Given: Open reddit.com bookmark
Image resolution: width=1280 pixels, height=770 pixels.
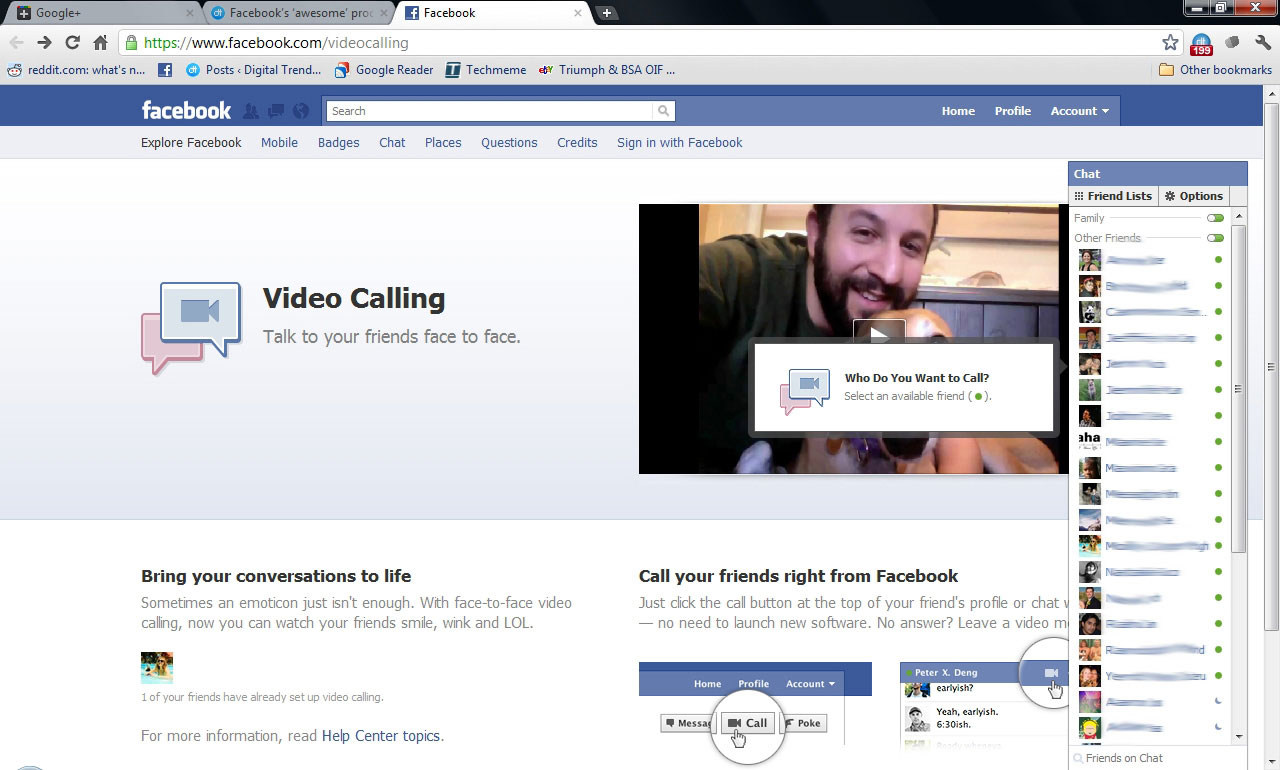Looking at the screenshot, I should pos(76,70).
